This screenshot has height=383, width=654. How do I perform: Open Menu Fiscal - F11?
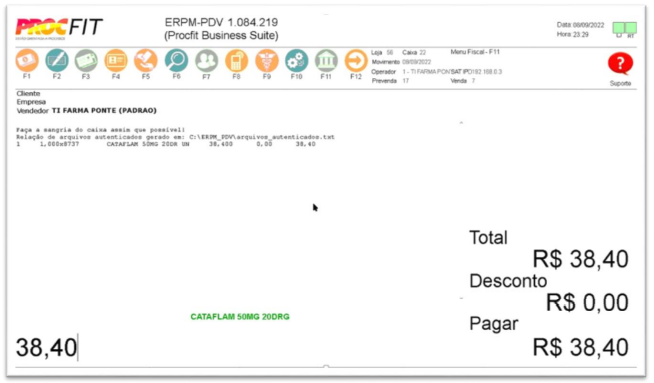click(x=475, y=52)
